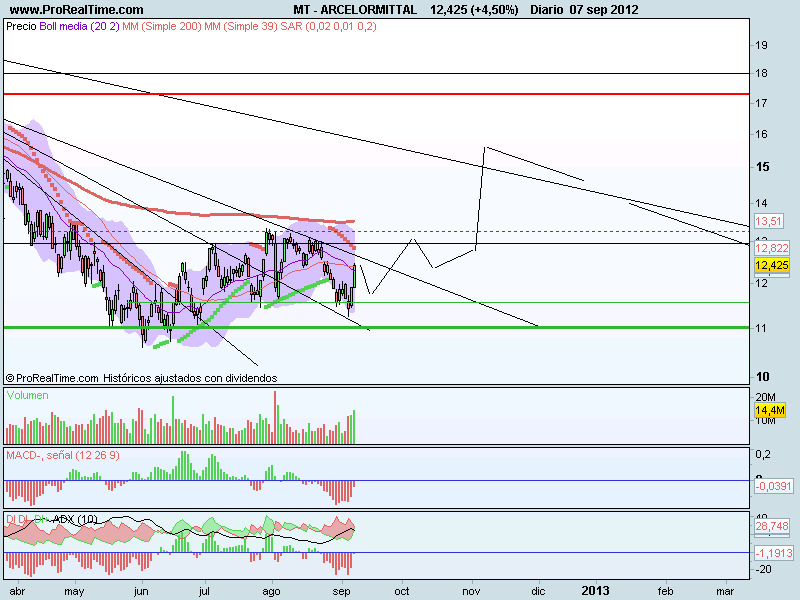Click the 14 price axis label
The width and height of the screenshot is (800, 600).
tap(761, 203)
